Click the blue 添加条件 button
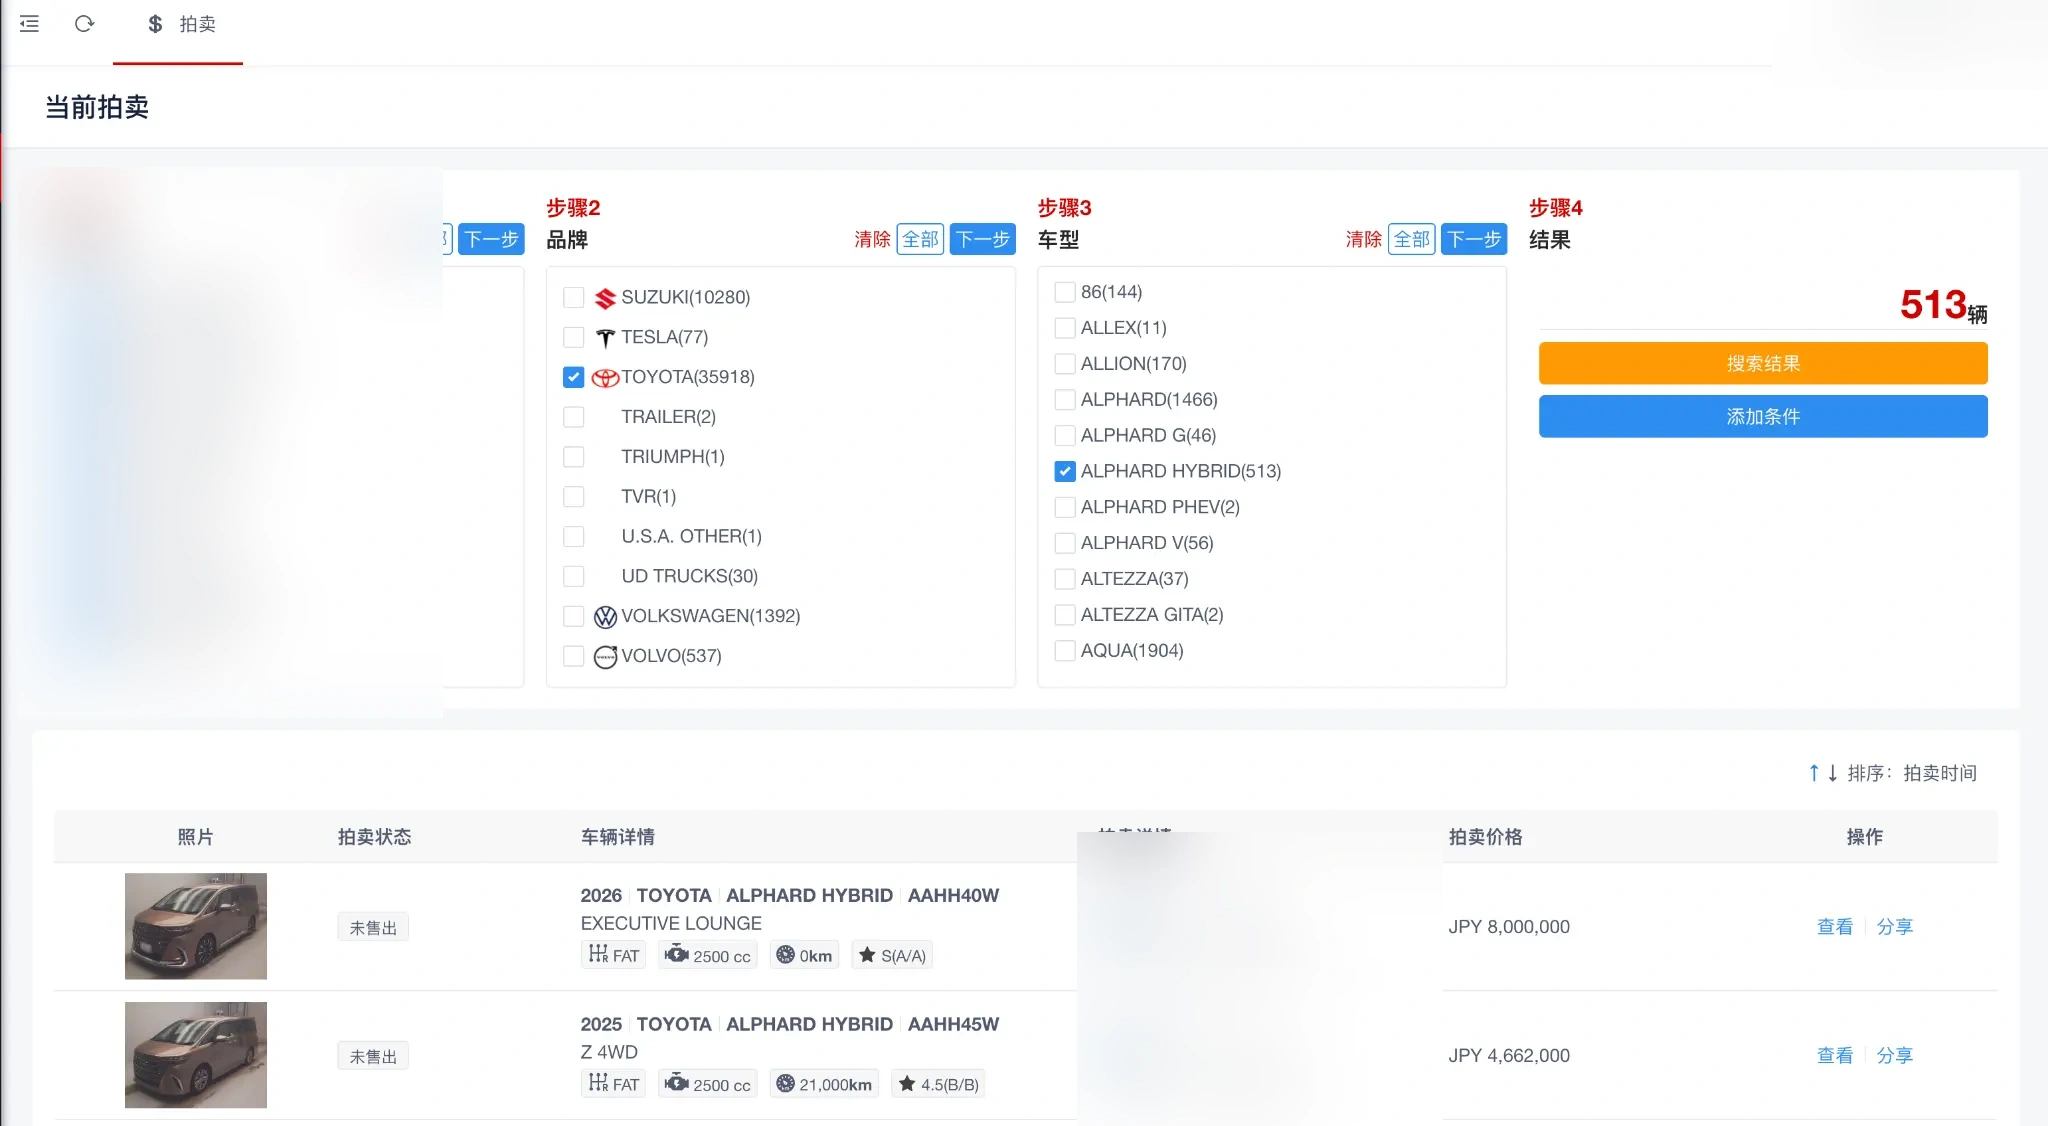The height and width of the screenshot is (1126, 2048). 1763,416
